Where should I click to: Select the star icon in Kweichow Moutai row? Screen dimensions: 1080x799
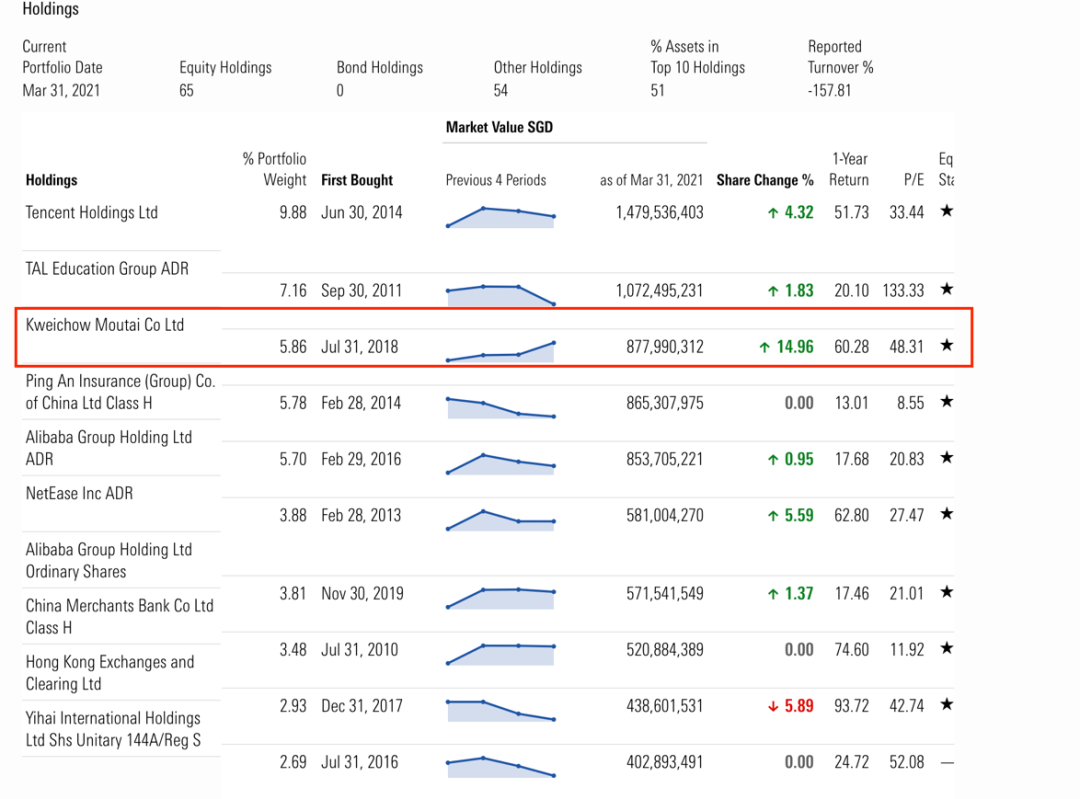(946, 346)
